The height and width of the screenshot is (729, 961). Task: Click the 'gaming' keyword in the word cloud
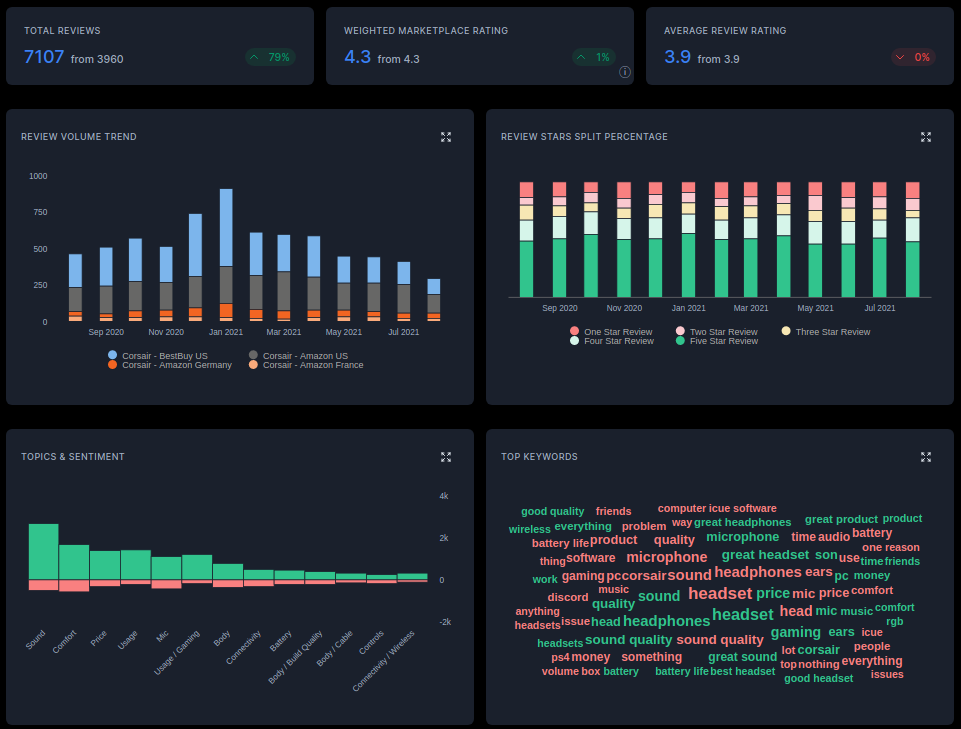tap(795, 632)
